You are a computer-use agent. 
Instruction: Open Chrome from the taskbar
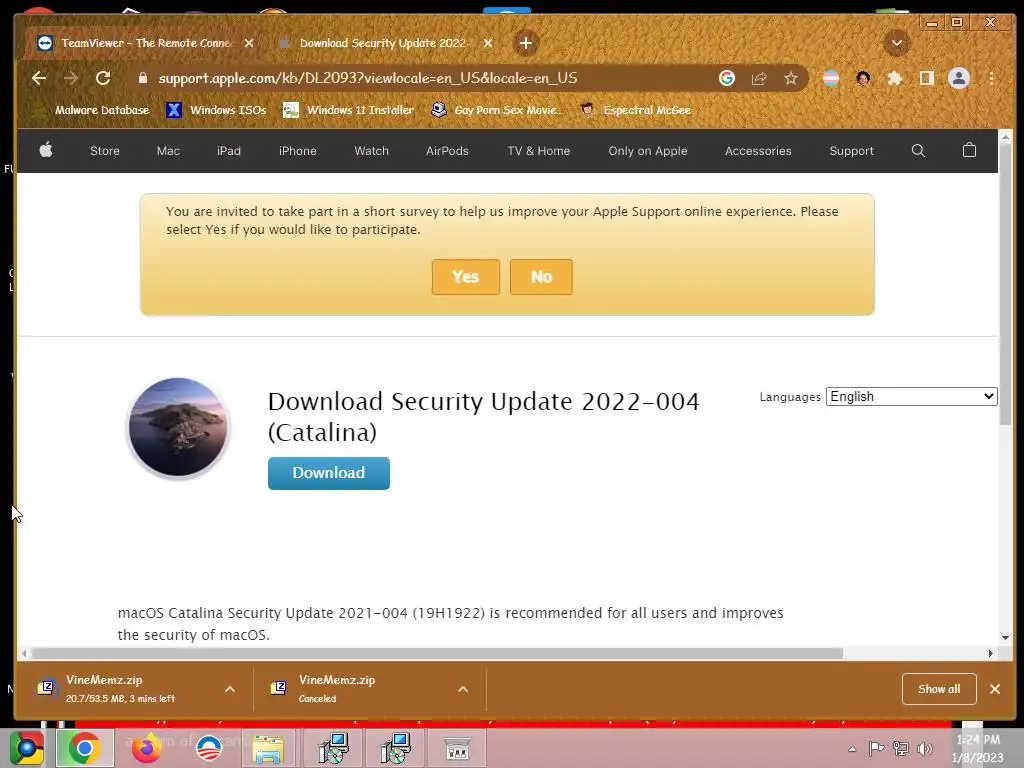tap(84, 748)
